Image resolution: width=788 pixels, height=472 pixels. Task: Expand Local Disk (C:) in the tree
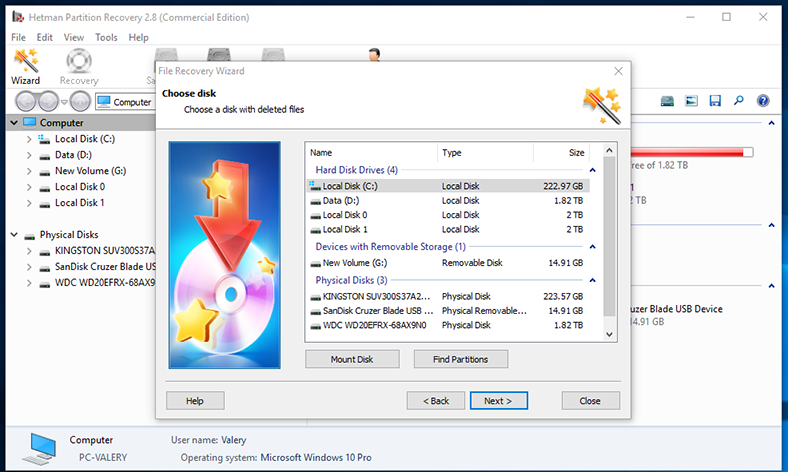pos(29,139)
